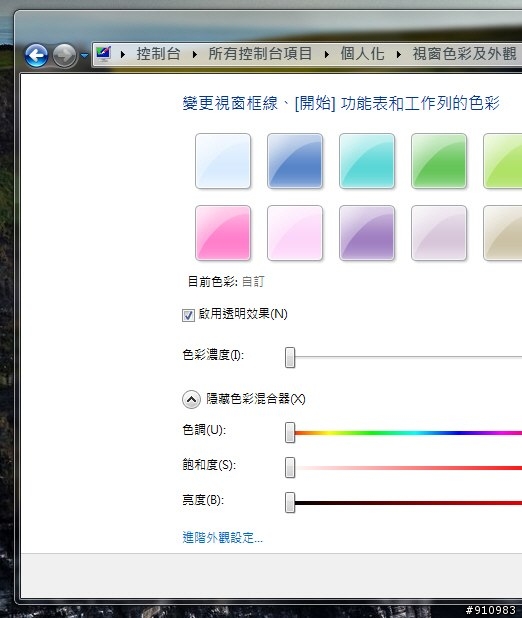Image resolution: width=522 pixels, height=618 pixels.
Task: Navigate to 個人化 breadcrumb
Action: coord(362,54)
